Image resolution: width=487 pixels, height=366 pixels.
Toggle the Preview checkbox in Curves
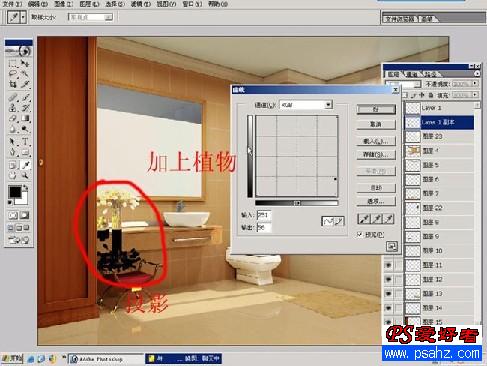tap(359, 234)
